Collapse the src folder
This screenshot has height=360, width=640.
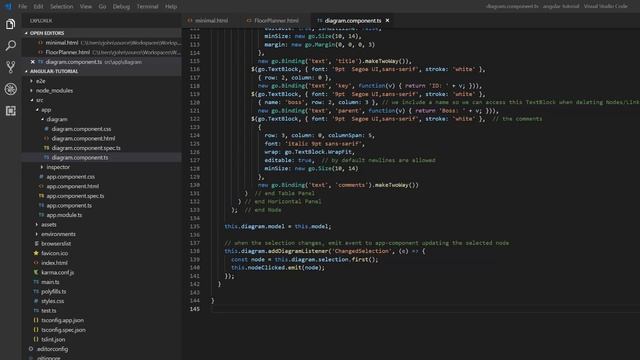coord(39,100)
